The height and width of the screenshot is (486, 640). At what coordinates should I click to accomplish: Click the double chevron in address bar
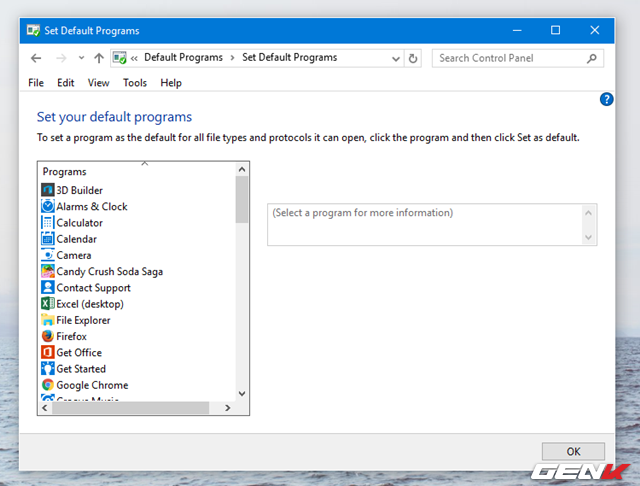[134, 58]
